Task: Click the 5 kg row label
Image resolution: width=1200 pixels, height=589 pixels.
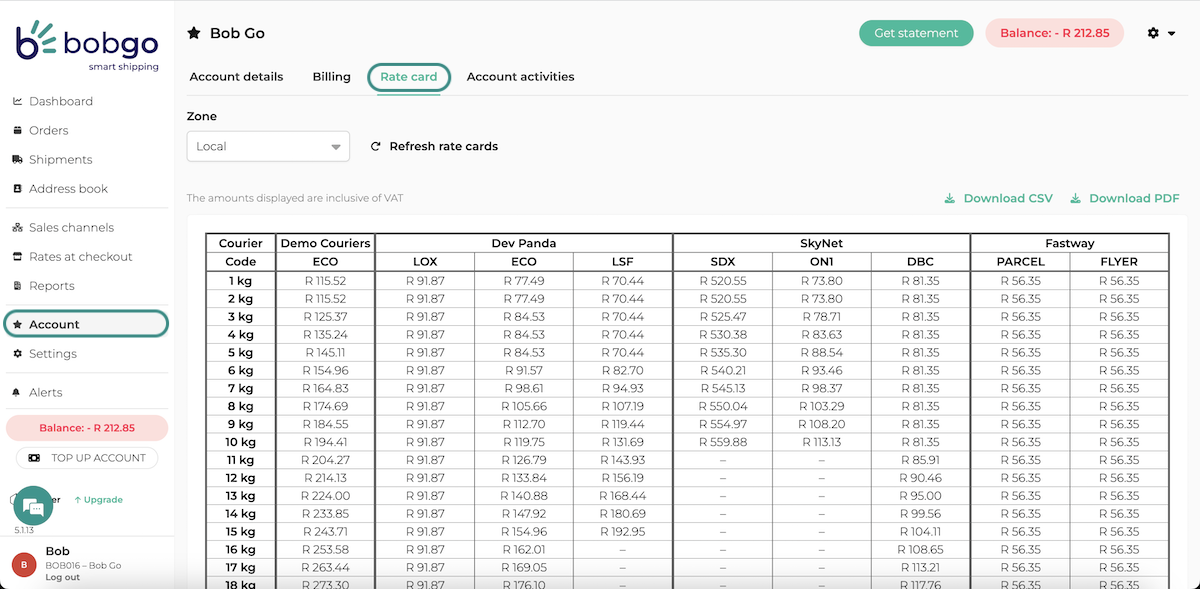Action: click(240, 352)
